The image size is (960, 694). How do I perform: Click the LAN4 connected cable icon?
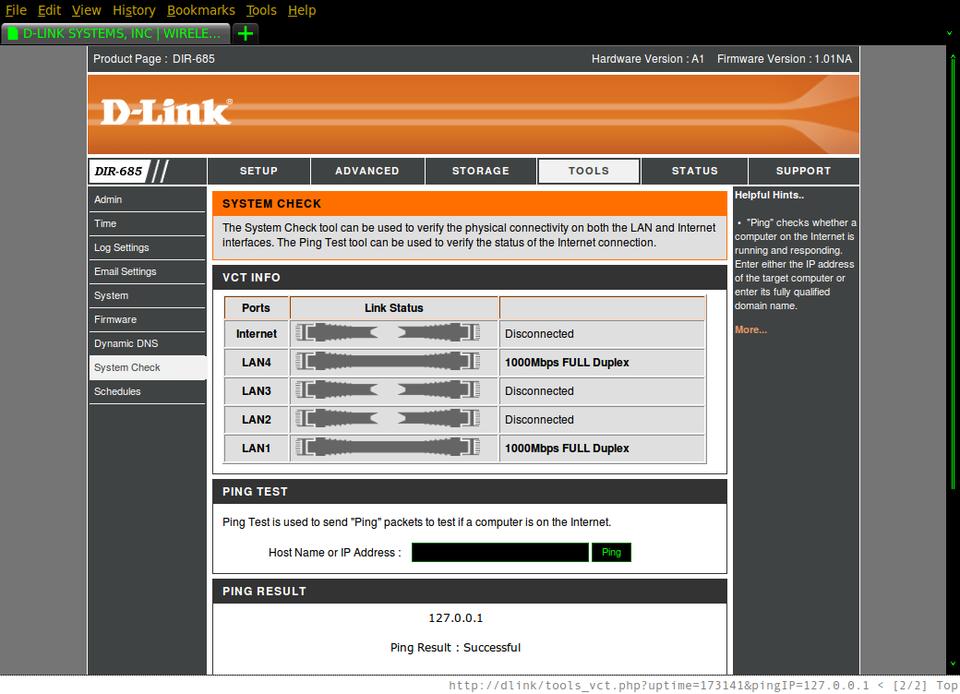(388, 362)
